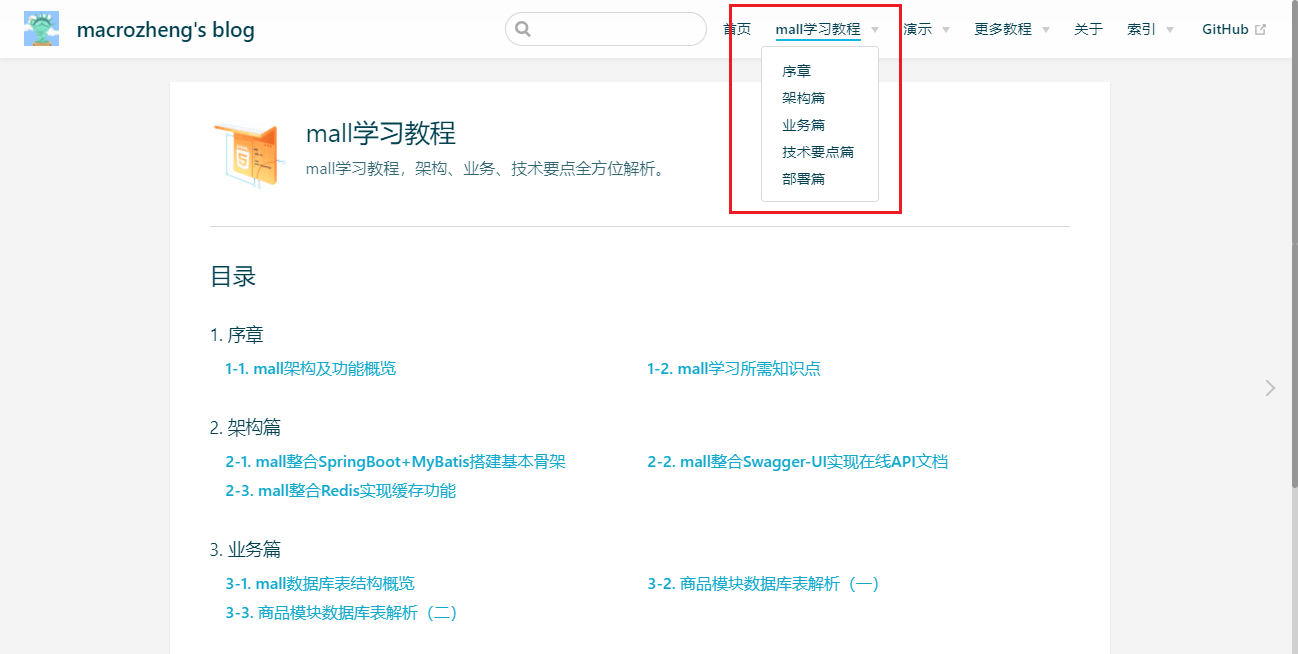Open the mall学习教程 nav item
Image resolution: width=1298 pixels, height=654 pixels.
click(818, 29)
